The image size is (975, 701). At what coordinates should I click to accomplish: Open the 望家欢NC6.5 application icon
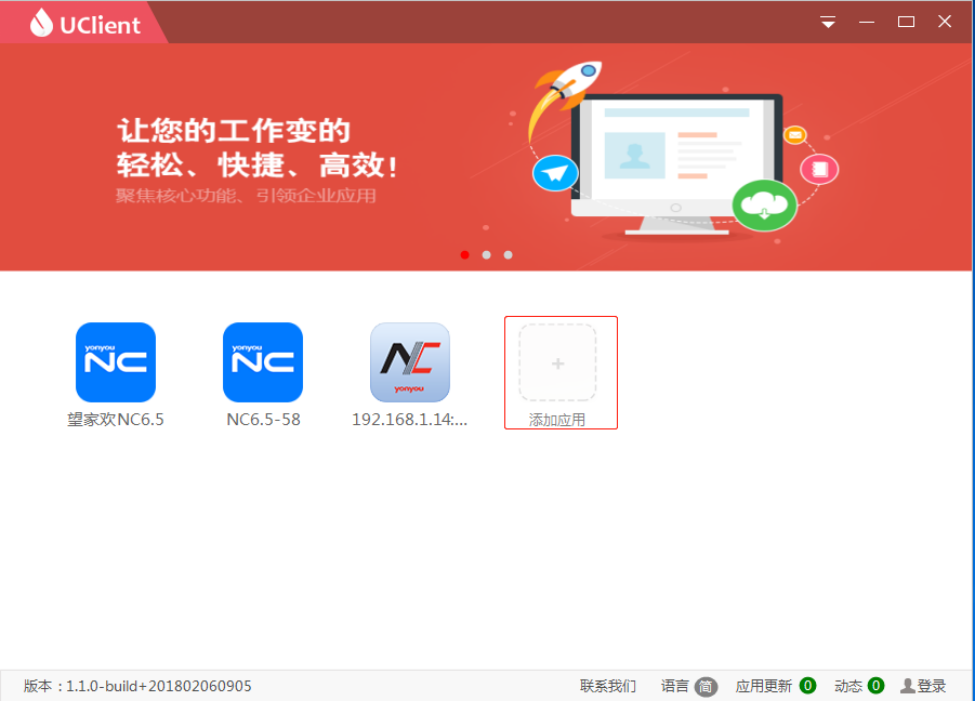[116, 362]
